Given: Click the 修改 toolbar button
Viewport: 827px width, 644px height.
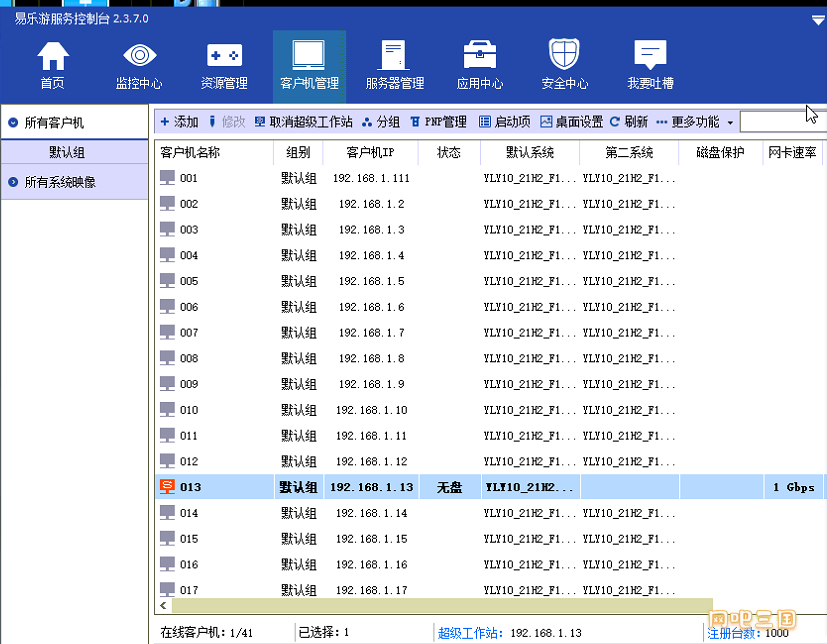Looking at the screenshot, I should point(227,122).
